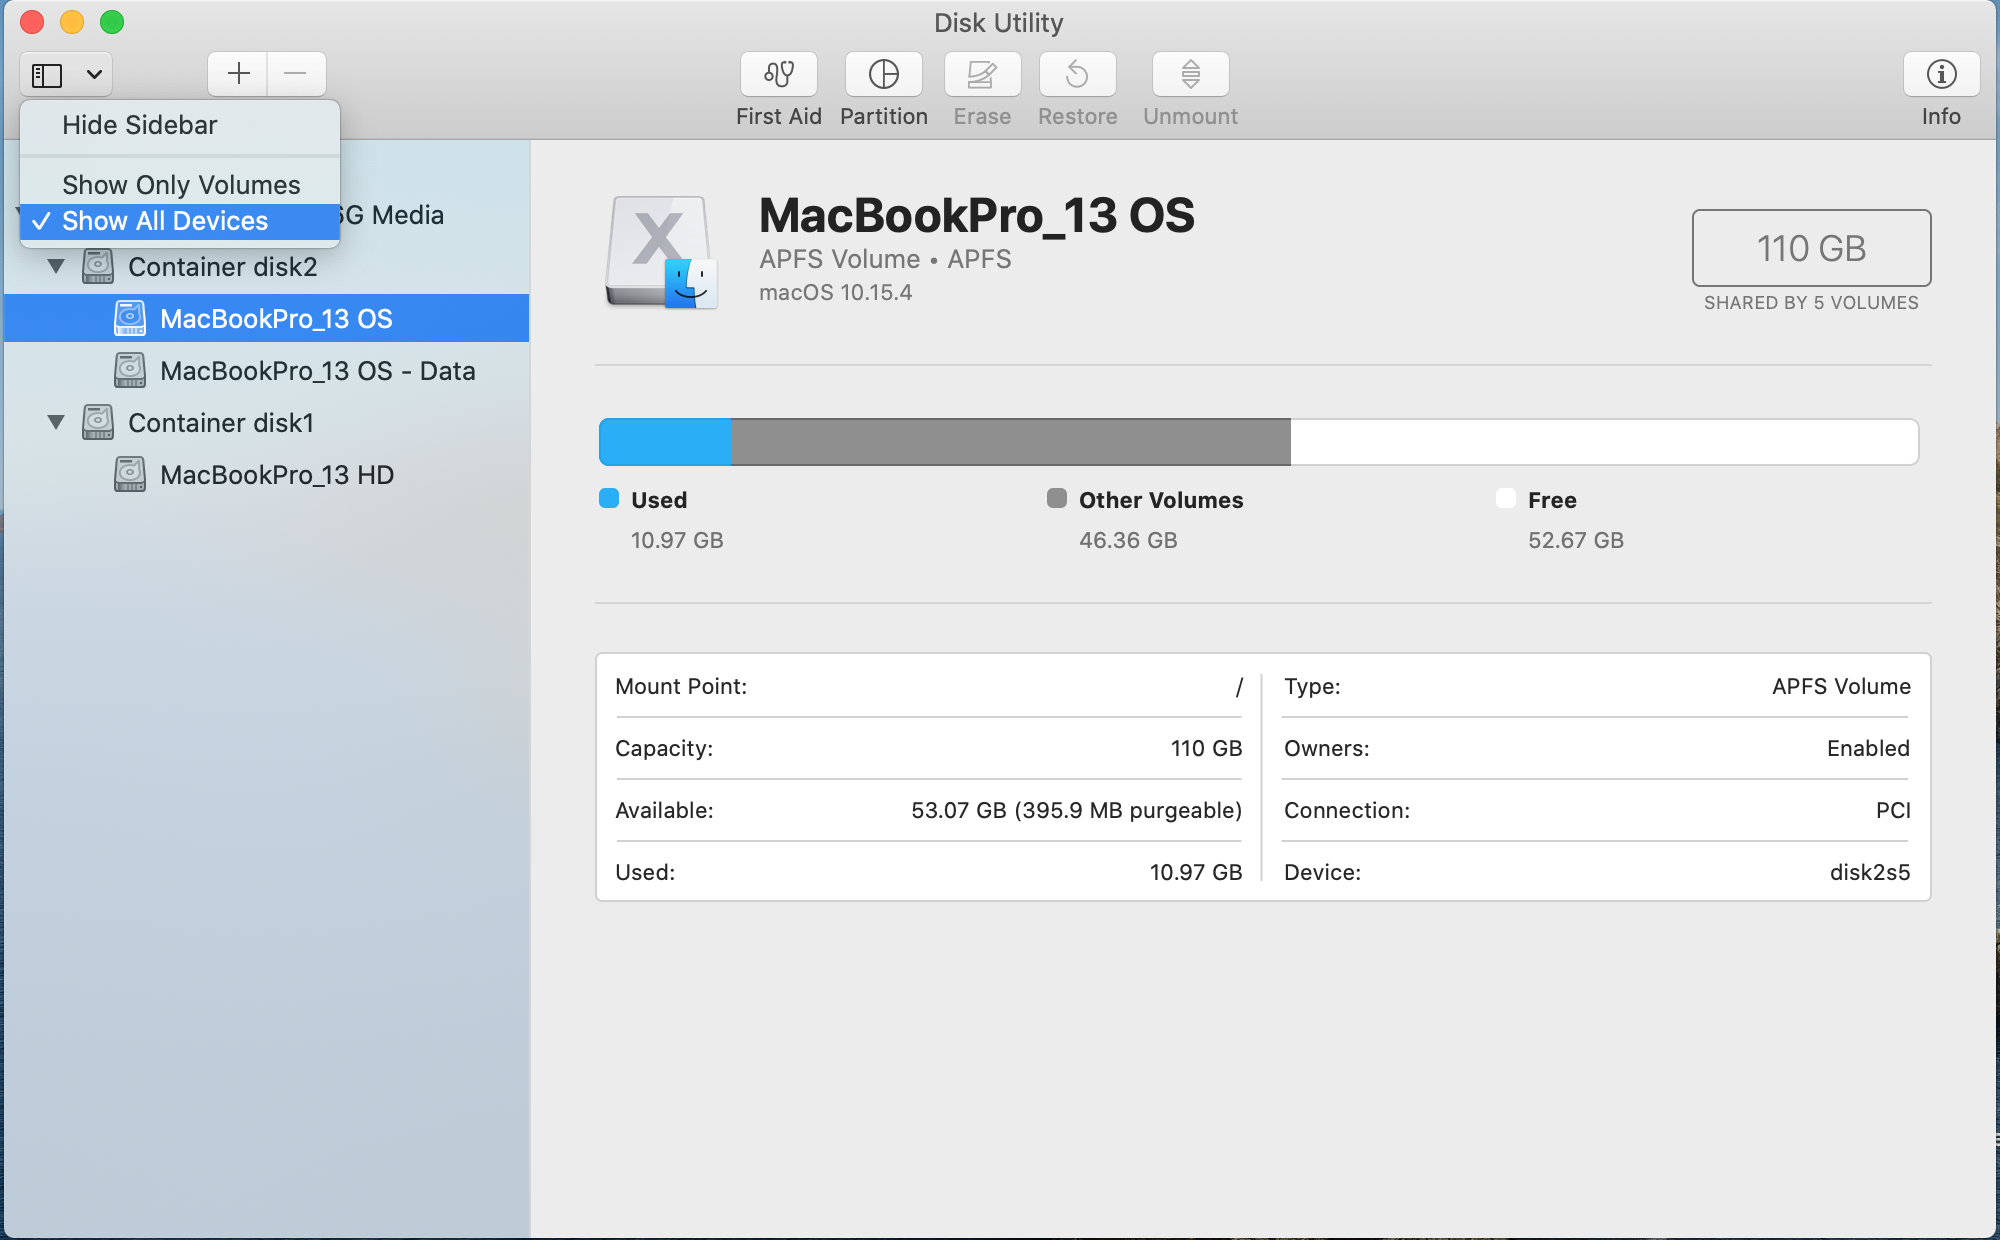Click the Type value 'APFS Volume'
This screenshot has height=1240, width=2000.
click(1841, 687)
